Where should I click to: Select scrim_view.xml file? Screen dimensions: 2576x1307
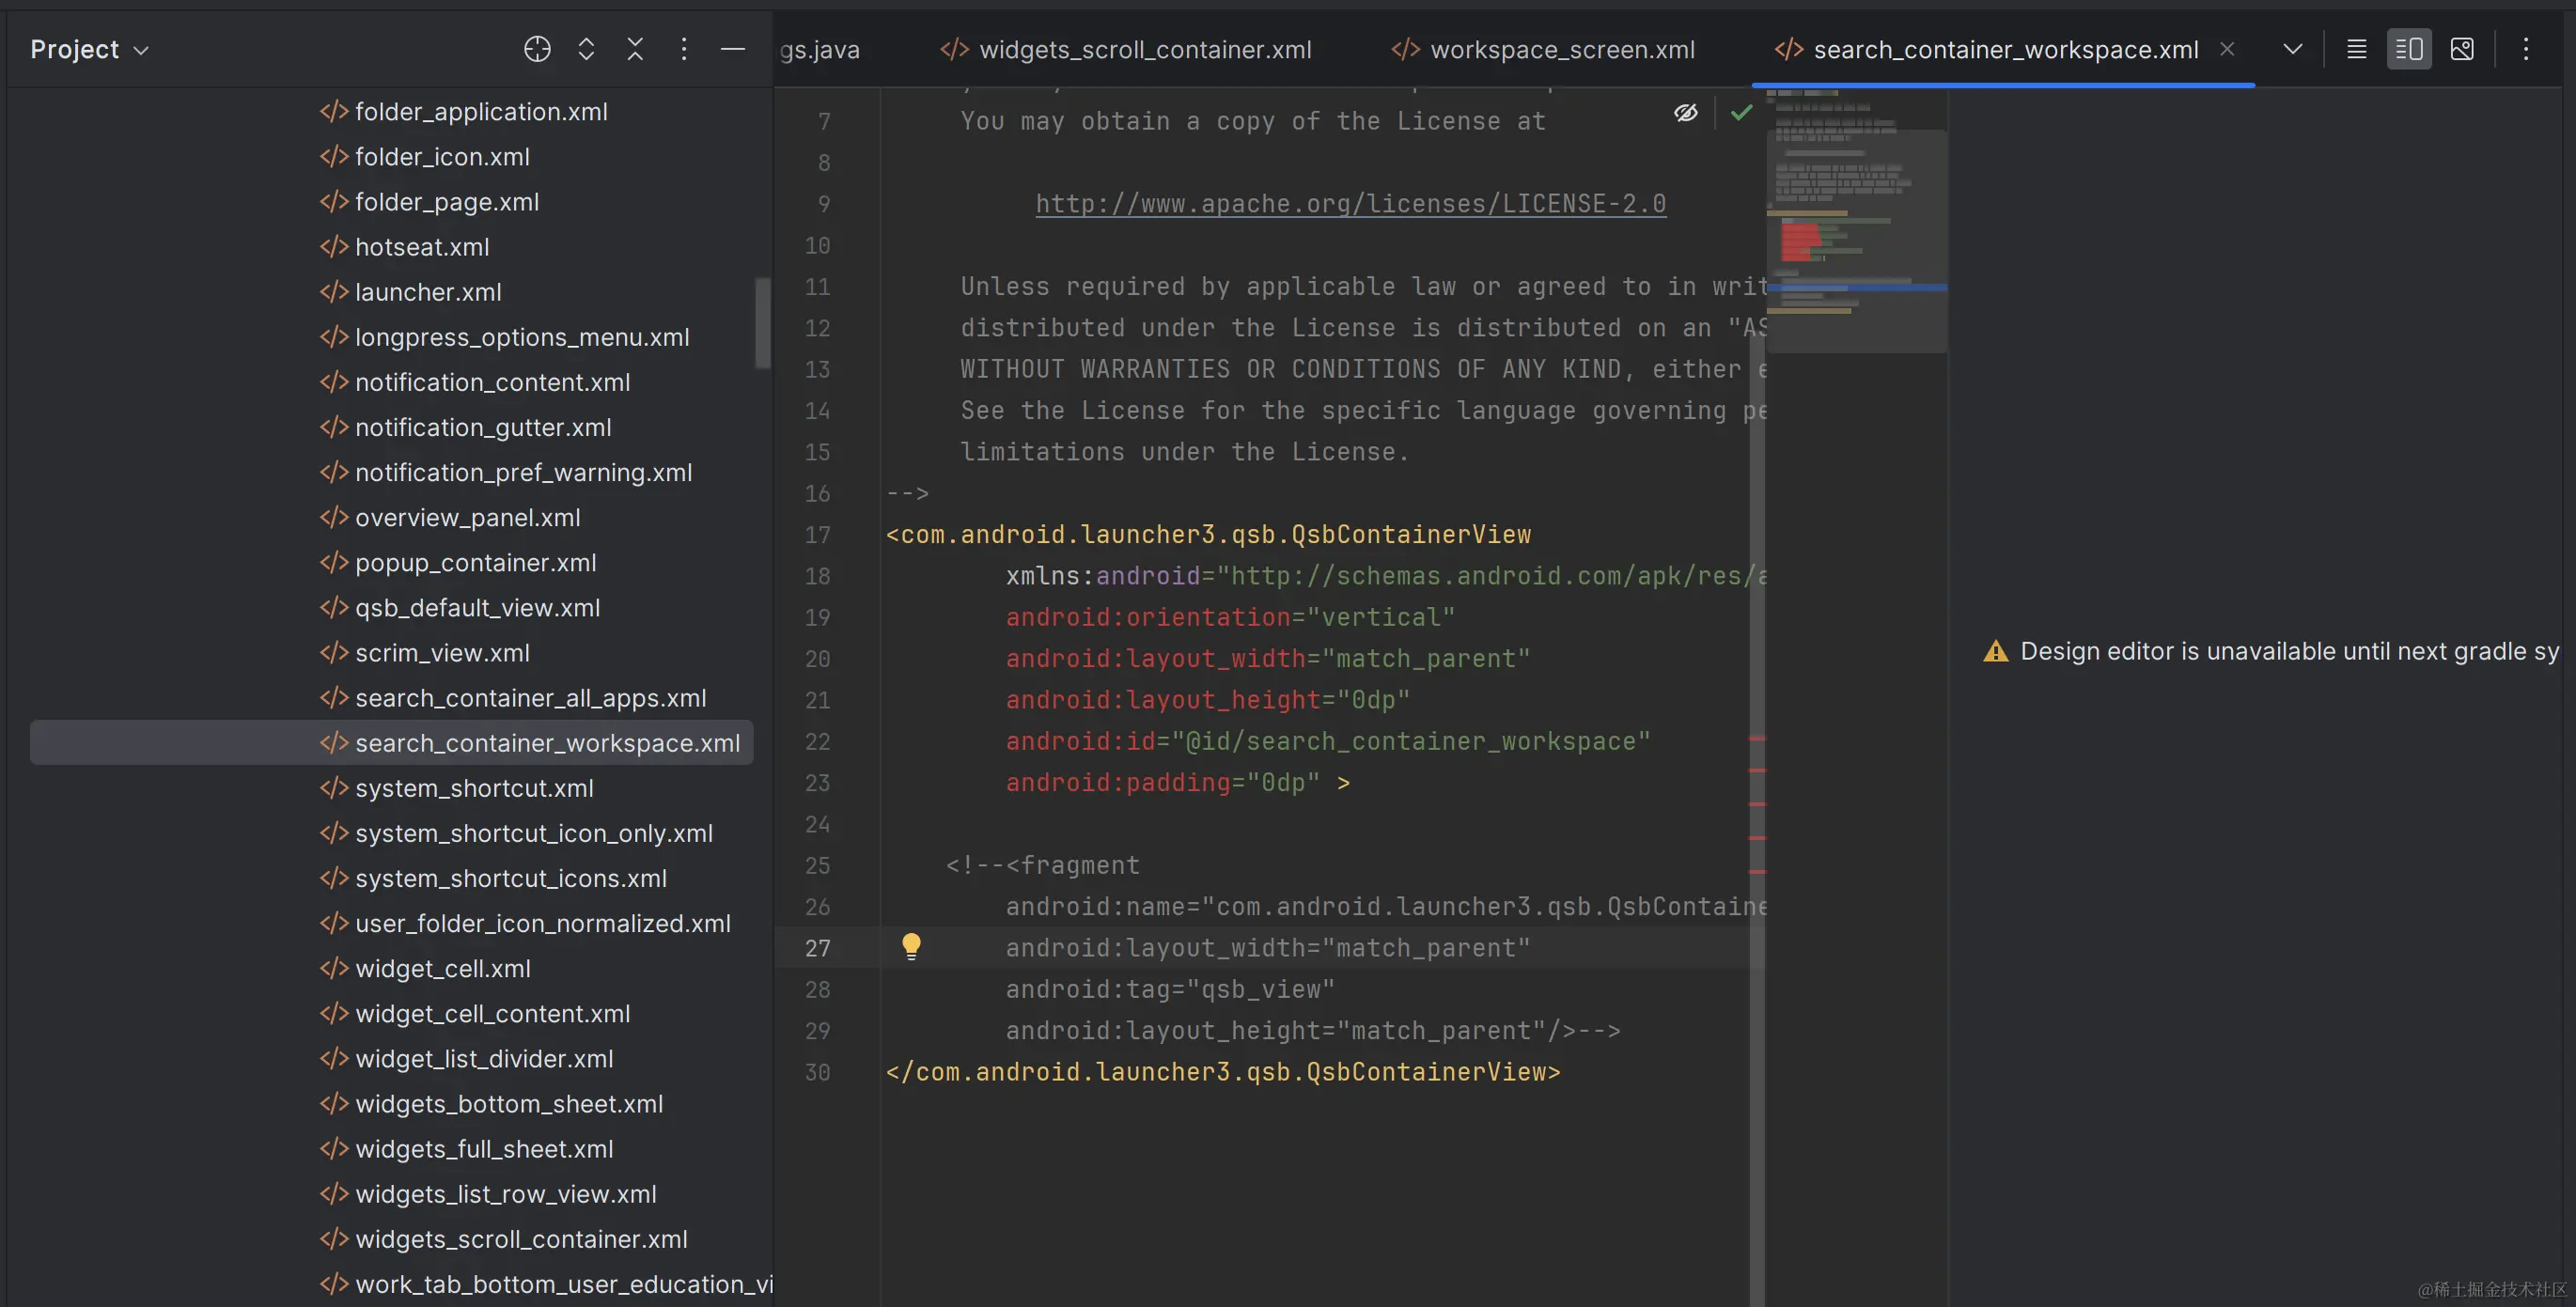pos(424,652)
